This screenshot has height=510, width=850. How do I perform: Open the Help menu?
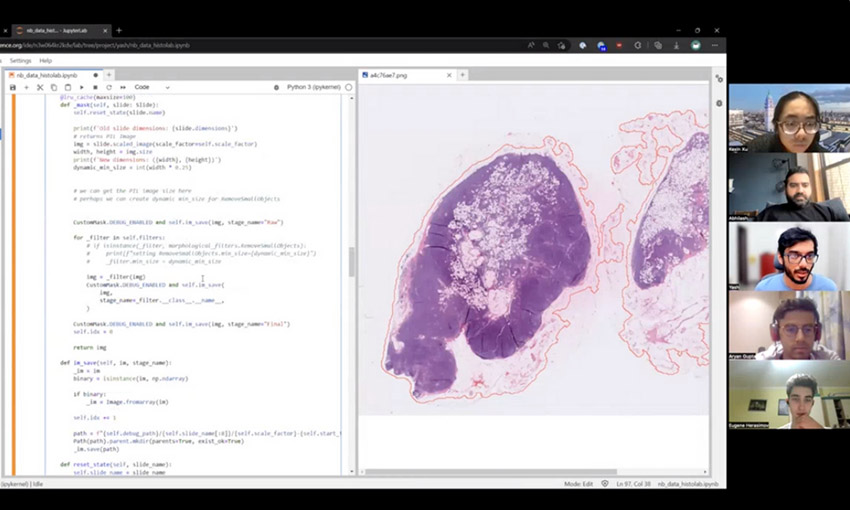tap(46, 61)
